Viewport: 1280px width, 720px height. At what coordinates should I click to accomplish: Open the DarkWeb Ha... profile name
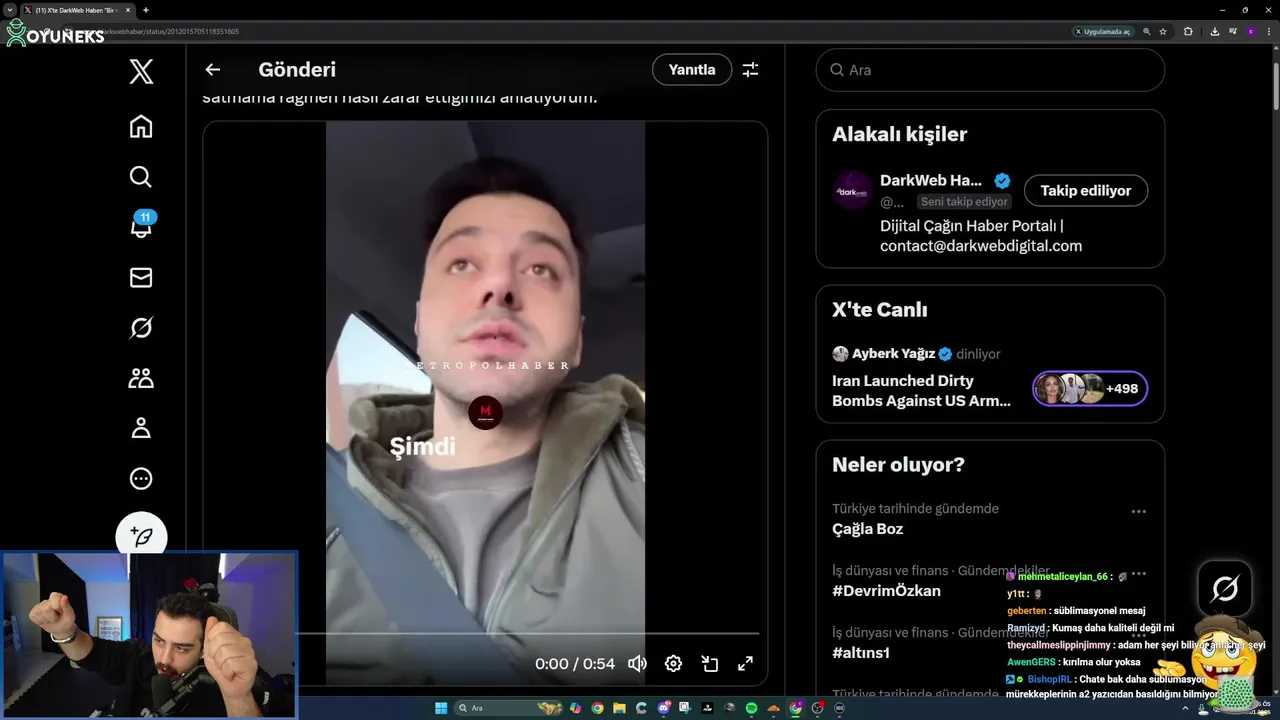931,180
